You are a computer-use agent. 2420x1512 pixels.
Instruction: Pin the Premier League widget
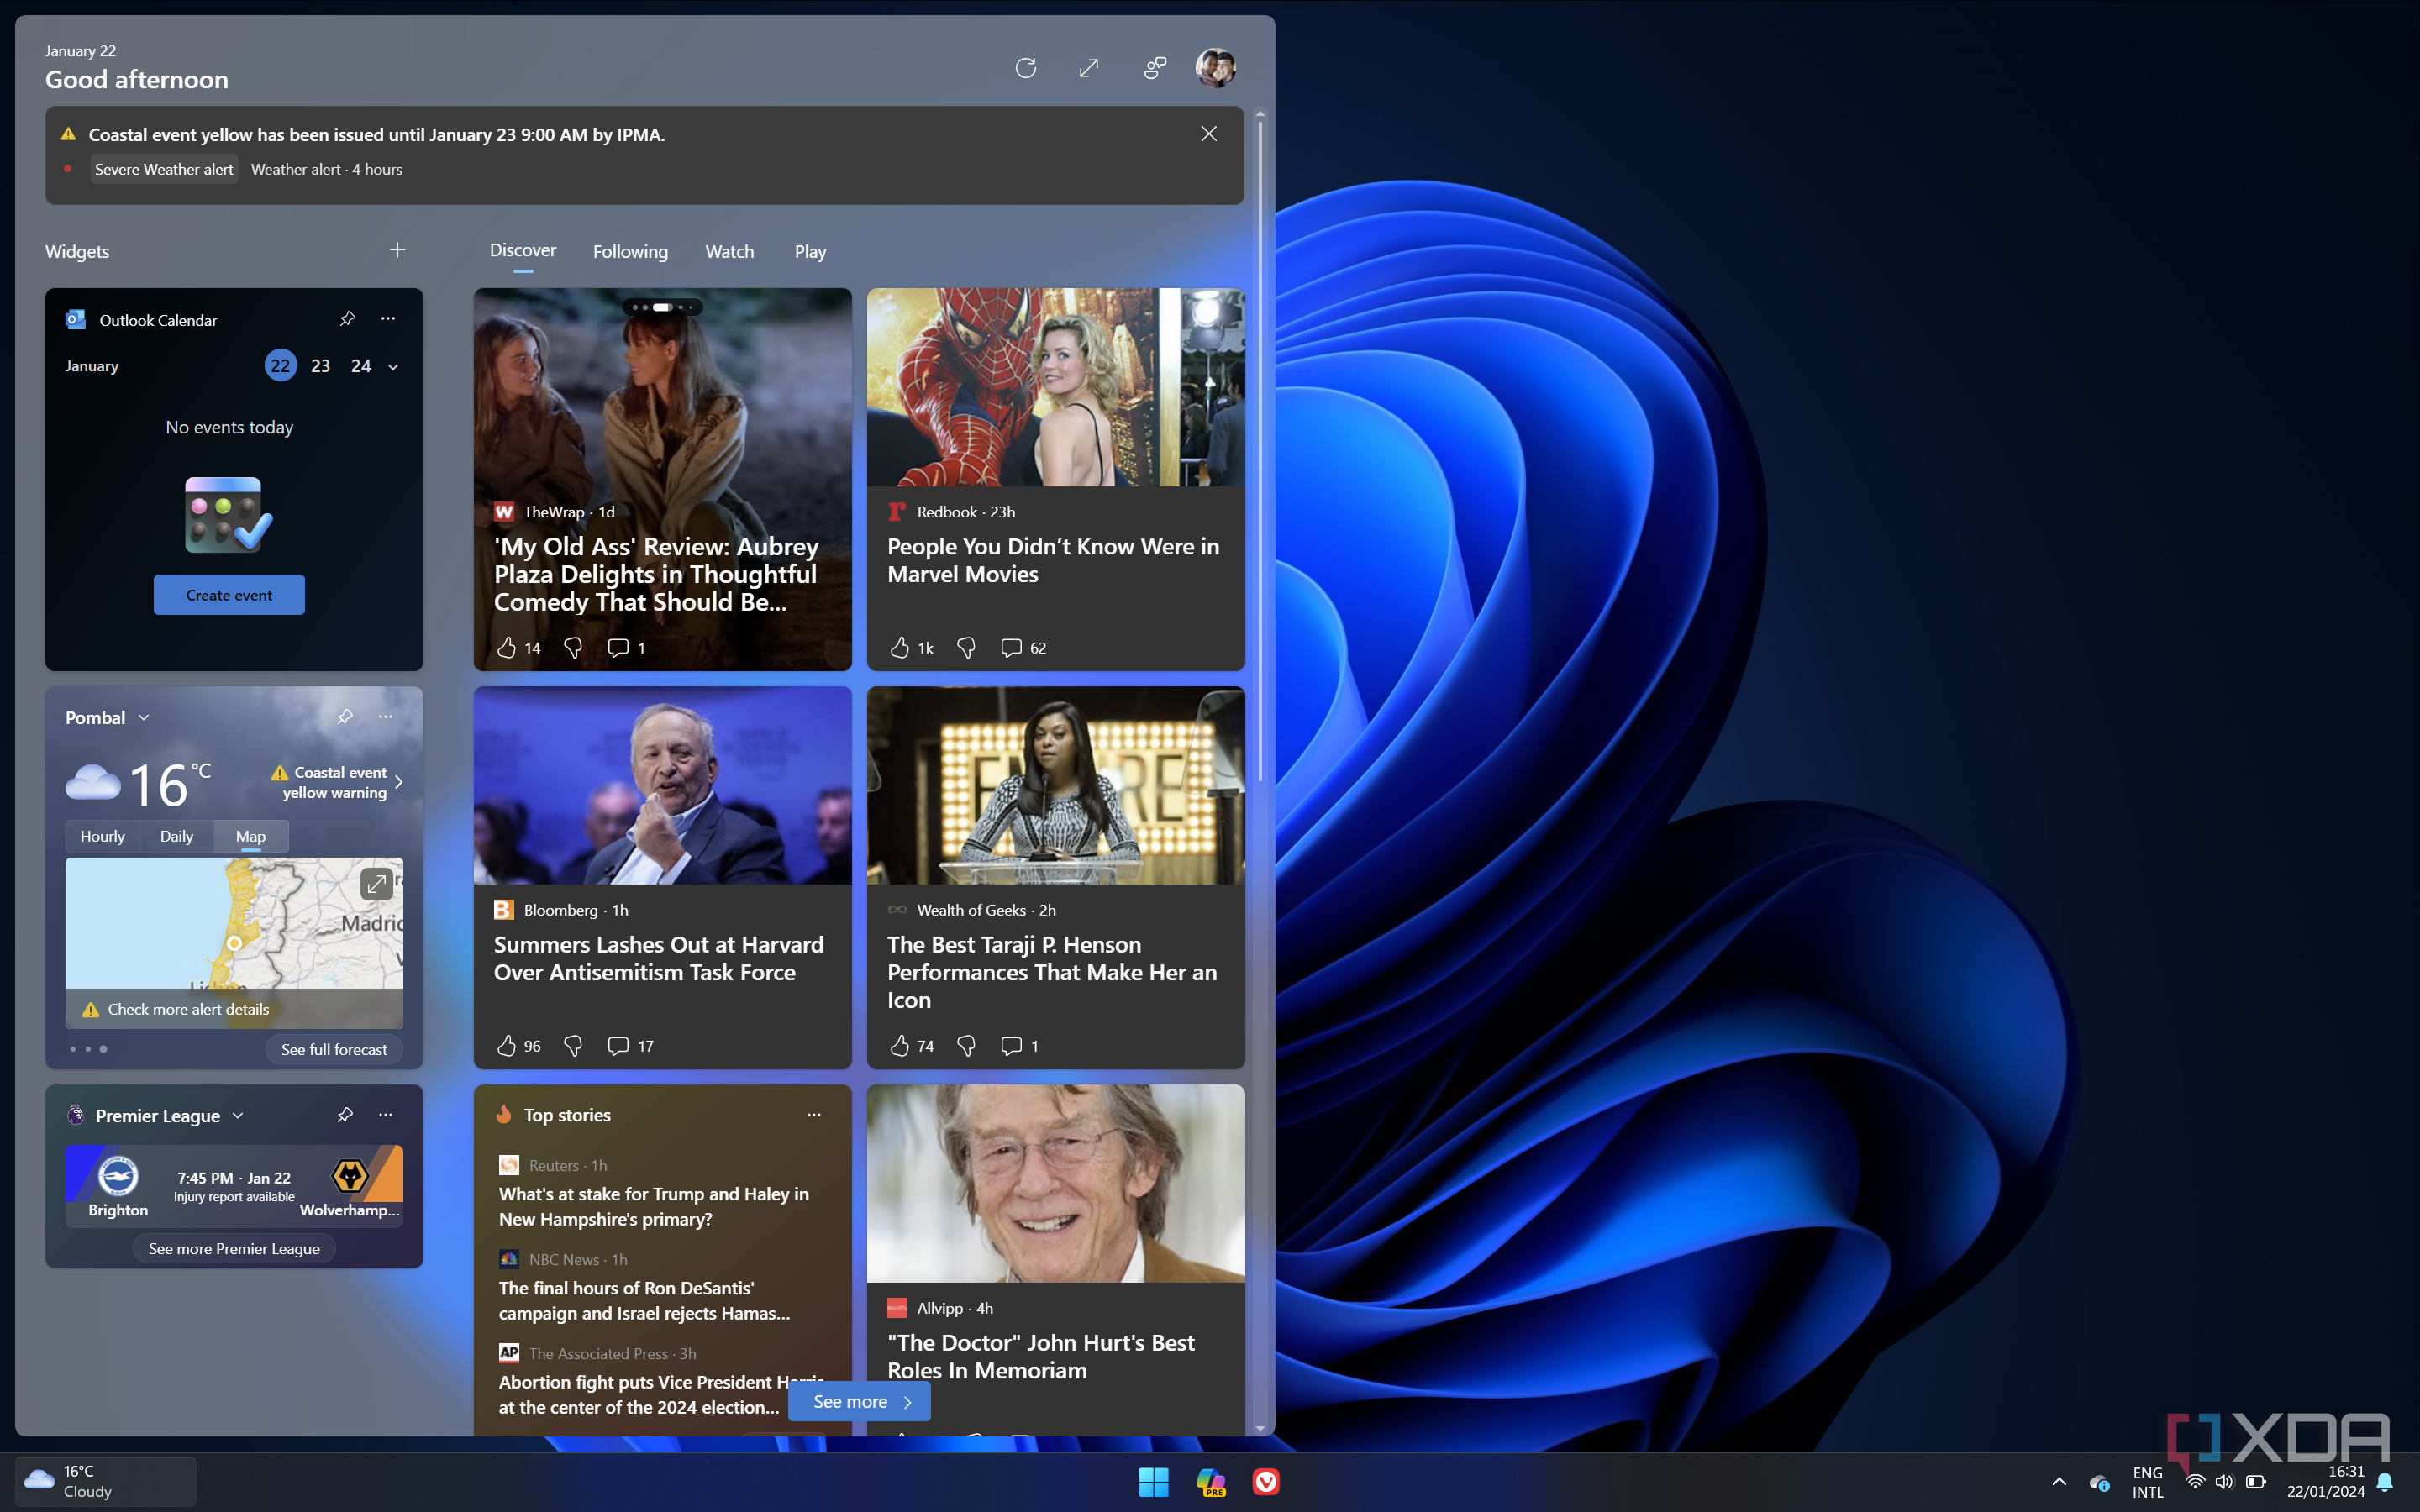tap(345, 1114)
